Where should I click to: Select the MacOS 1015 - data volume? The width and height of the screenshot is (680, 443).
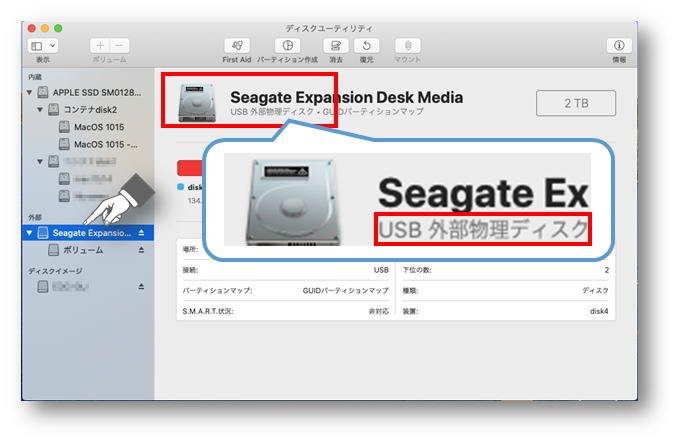(x=88, y=144)
